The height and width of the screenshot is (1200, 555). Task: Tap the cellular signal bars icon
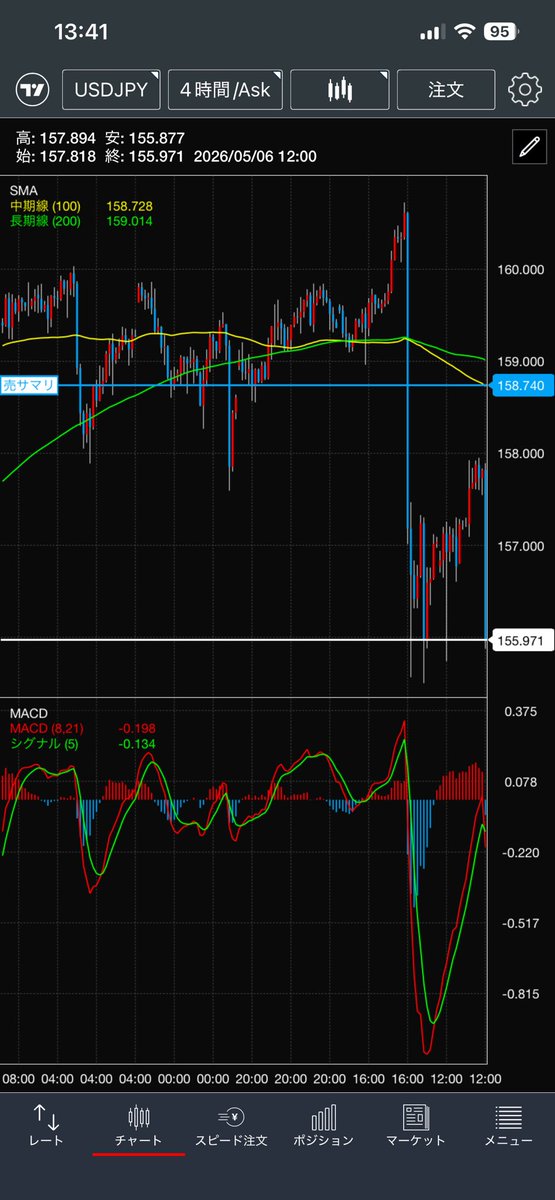coord(431,32)
